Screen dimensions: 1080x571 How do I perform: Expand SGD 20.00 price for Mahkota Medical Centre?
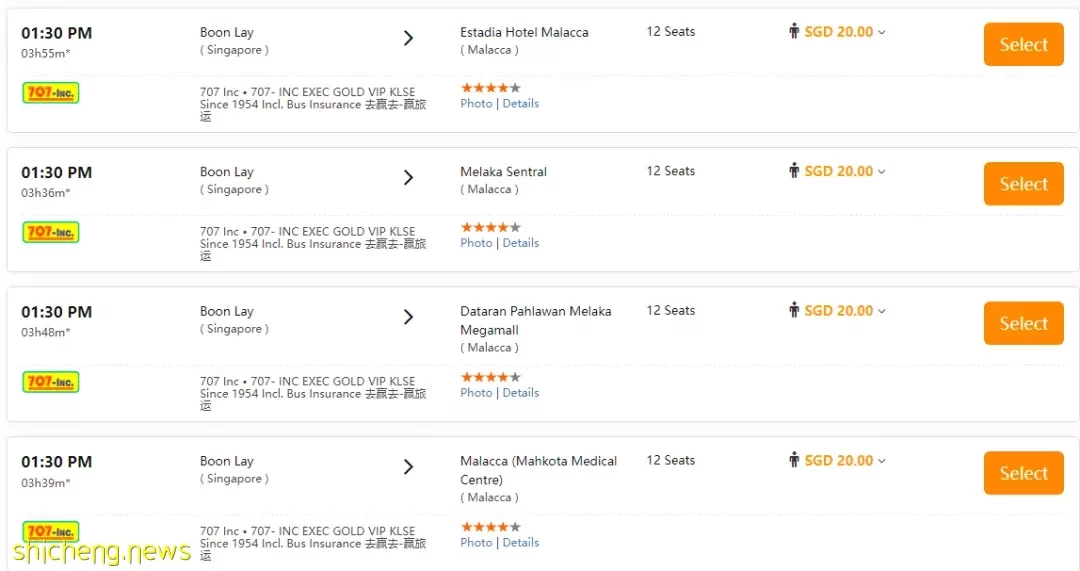844,460
